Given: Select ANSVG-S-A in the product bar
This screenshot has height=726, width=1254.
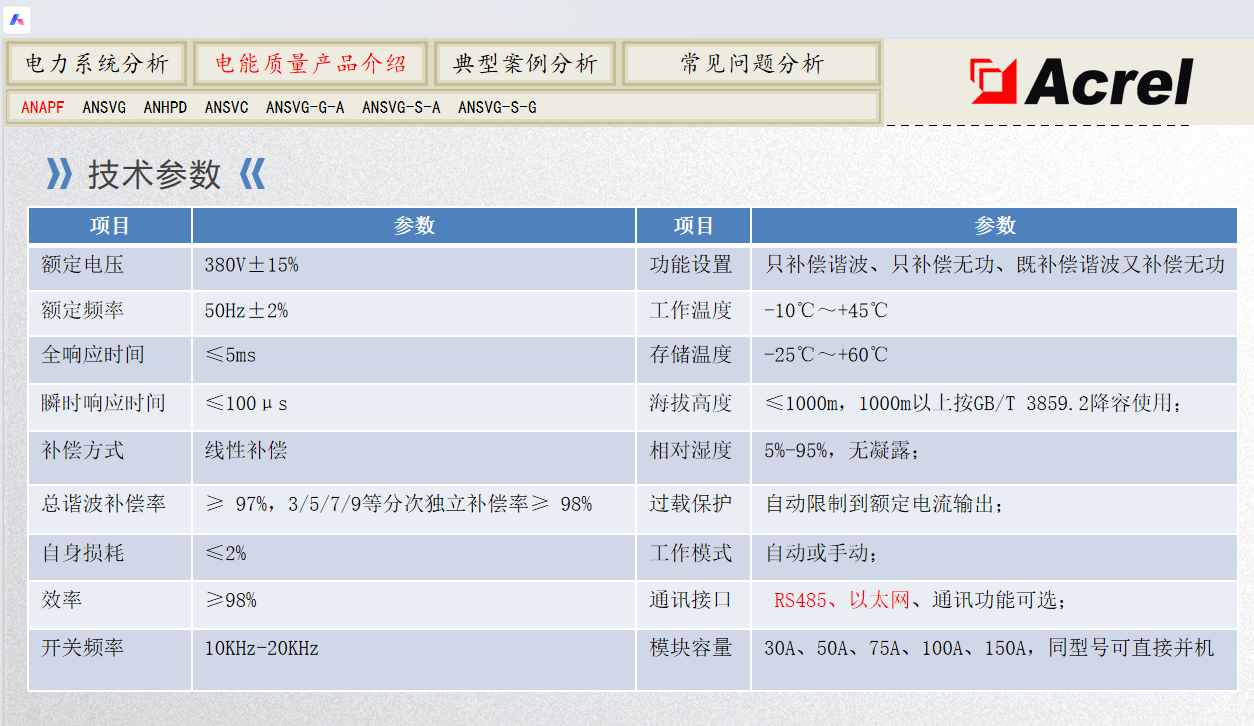Looking at the screenshot, I should (x=401, y=107).
